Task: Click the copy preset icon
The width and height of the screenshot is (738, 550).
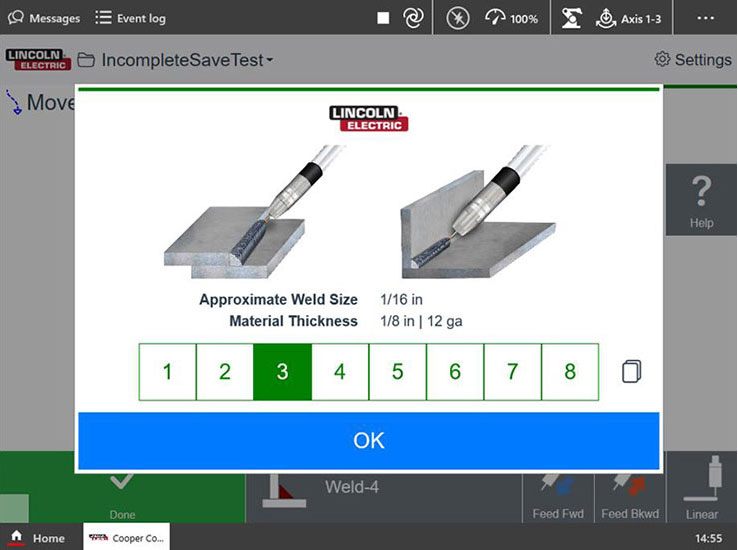Action: click(x=631, y=371)
